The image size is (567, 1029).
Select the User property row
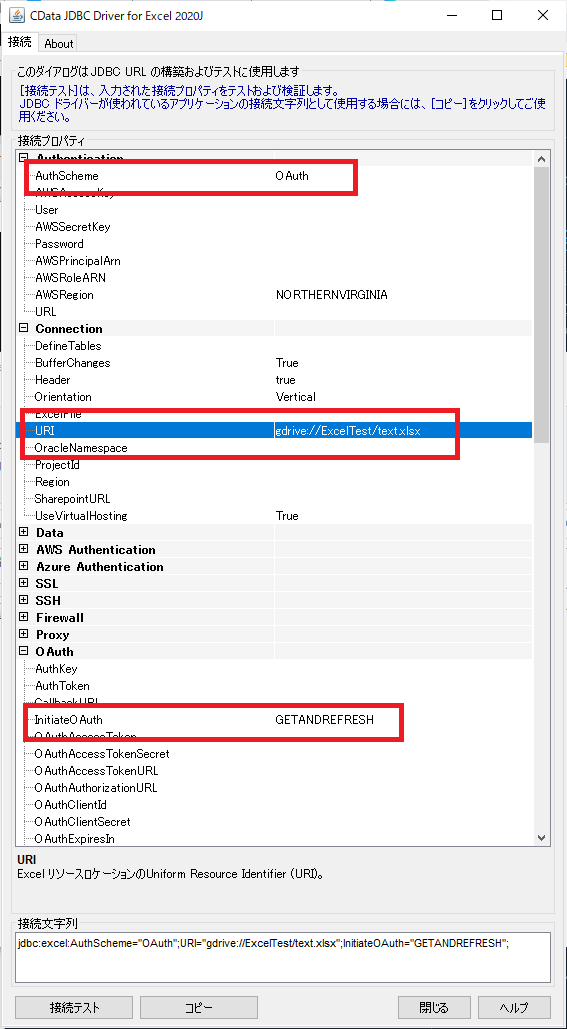coord(274,210)
